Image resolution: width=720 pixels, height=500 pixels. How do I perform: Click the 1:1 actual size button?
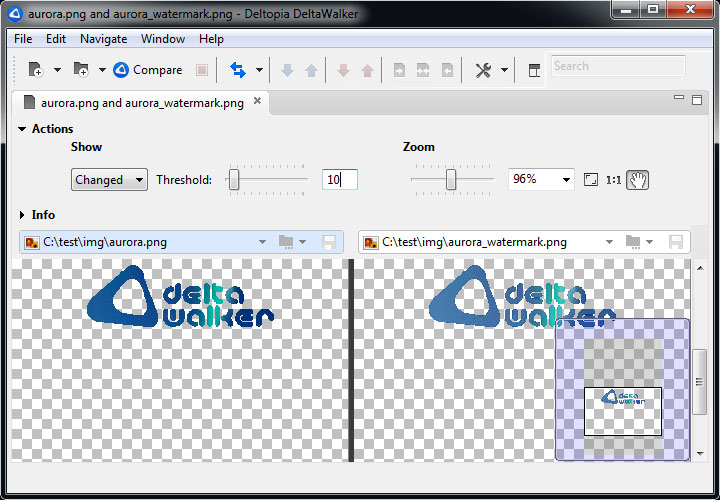pyautogui.click(x=613, y=180)
